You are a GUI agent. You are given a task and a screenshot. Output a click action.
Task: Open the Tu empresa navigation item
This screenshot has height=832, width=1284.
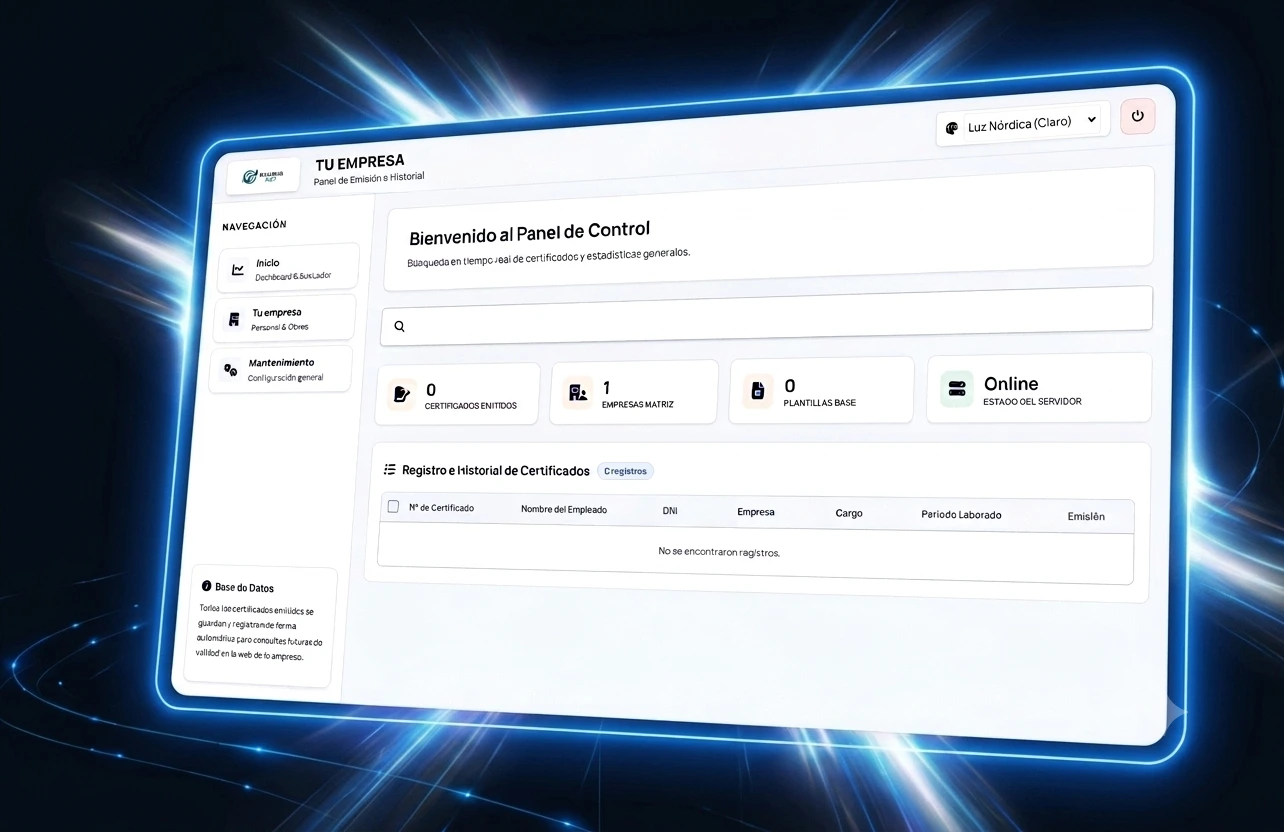click(285, 318)
